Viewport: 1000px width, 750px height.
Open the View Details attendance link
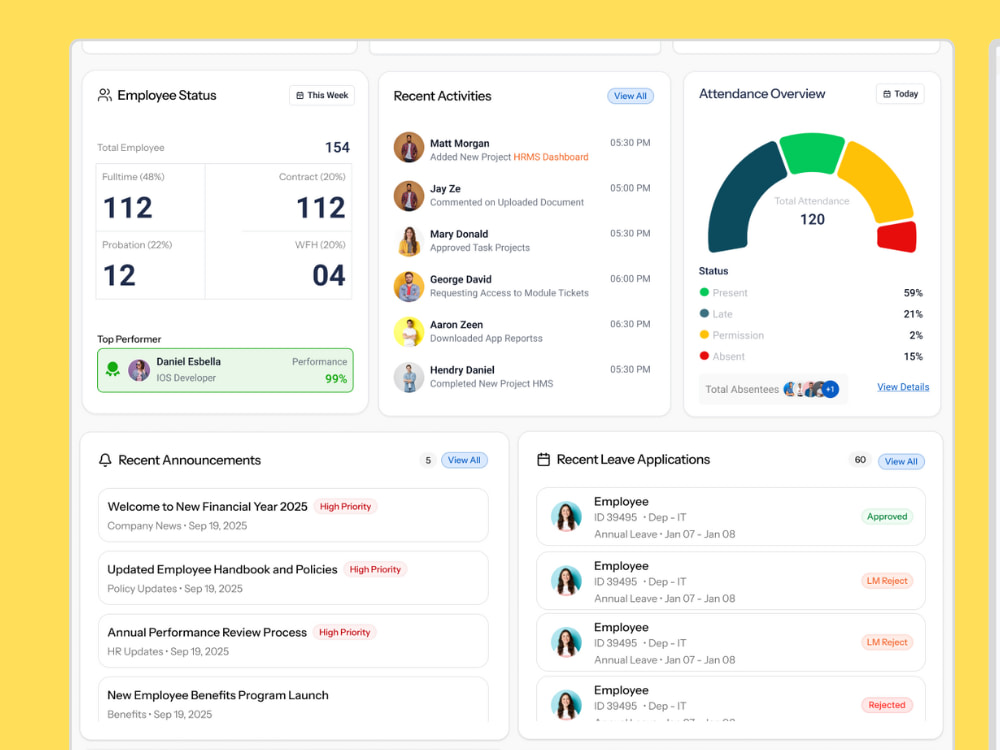[x=903, y=387]
